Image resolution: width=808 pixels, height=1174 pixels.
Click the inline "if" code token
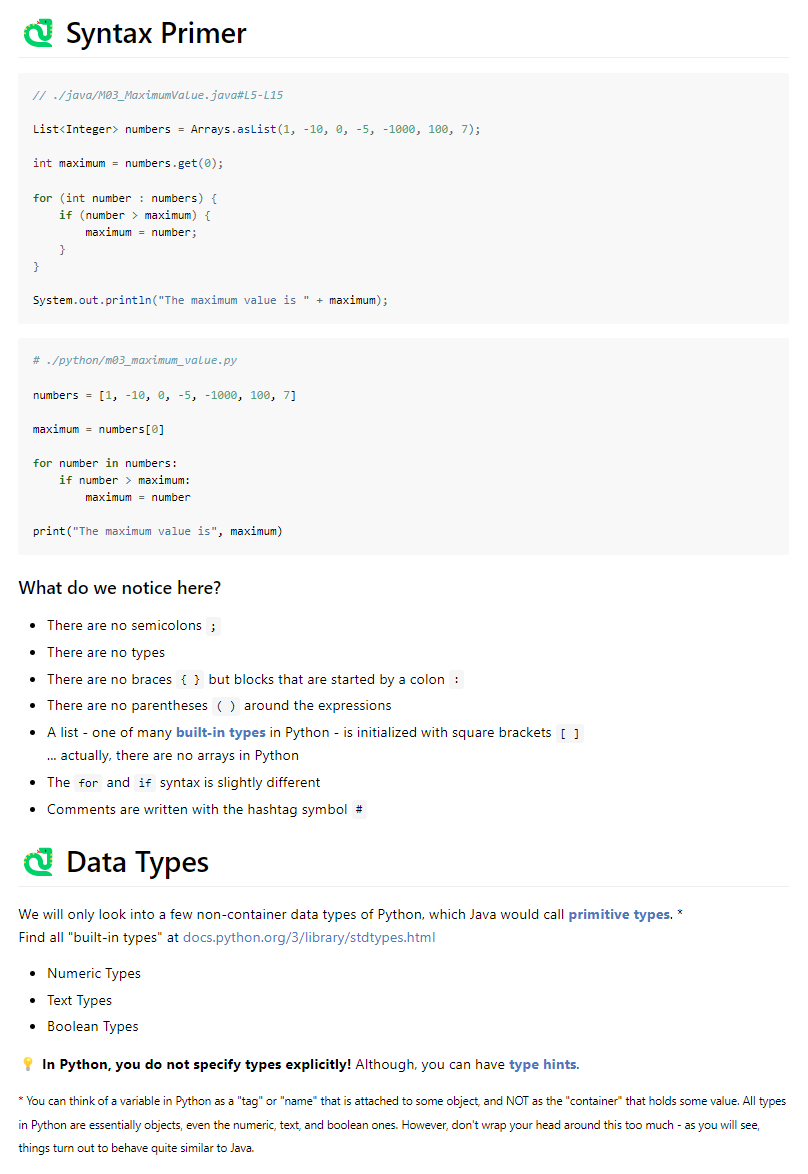pos(145,783)
